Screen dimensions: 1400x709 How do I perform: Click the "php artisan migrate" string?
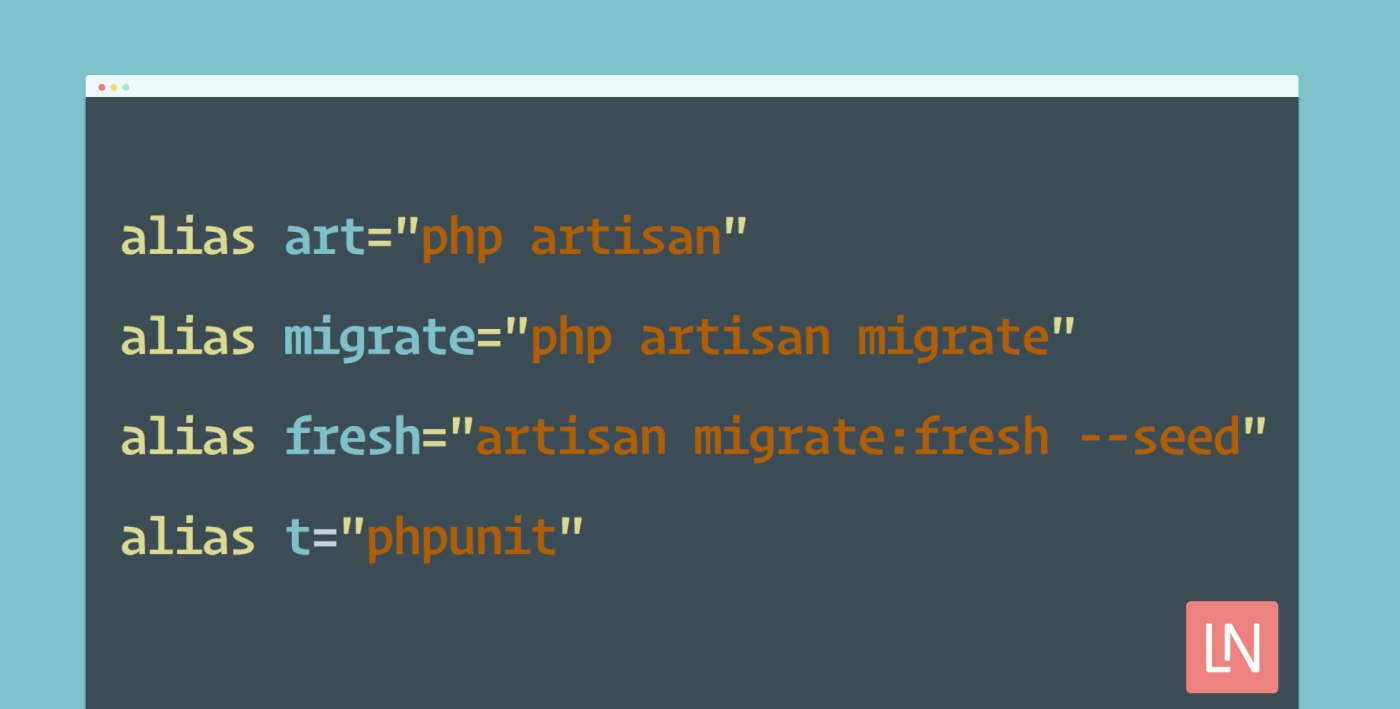790,342
